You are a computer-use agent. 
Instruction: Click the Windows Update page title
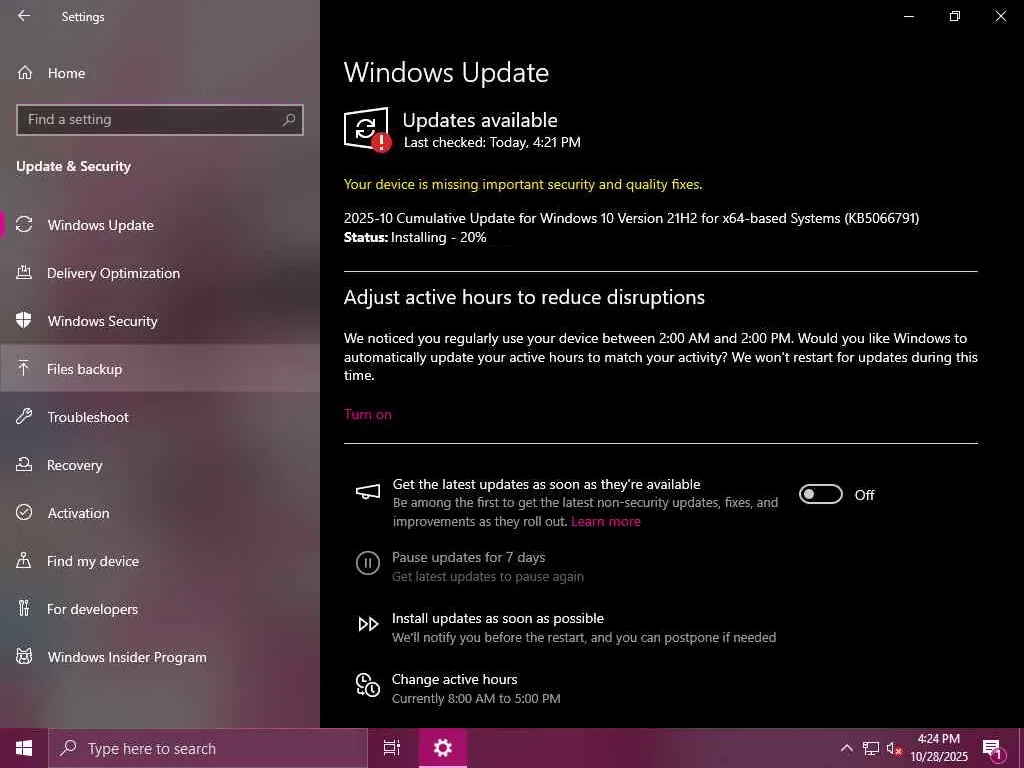(446, 72)
